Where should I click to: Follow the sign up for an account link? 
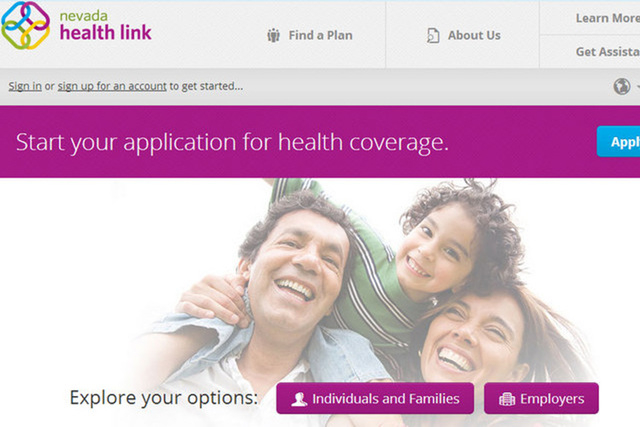click(x=112, y=86)
